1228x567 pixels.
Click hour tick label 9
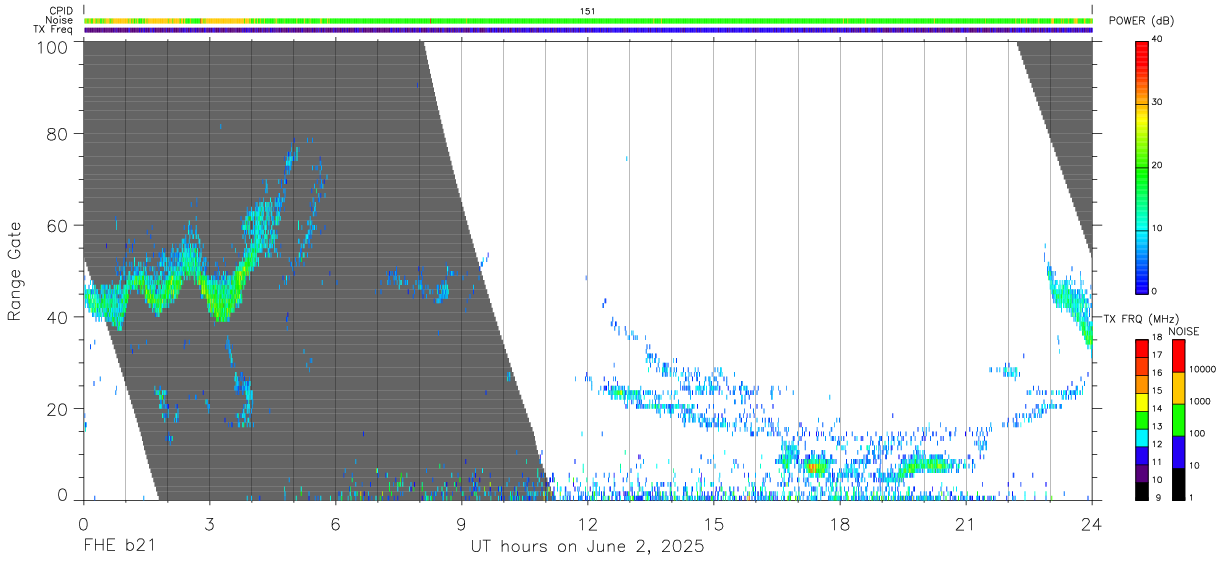coord(462,525)
